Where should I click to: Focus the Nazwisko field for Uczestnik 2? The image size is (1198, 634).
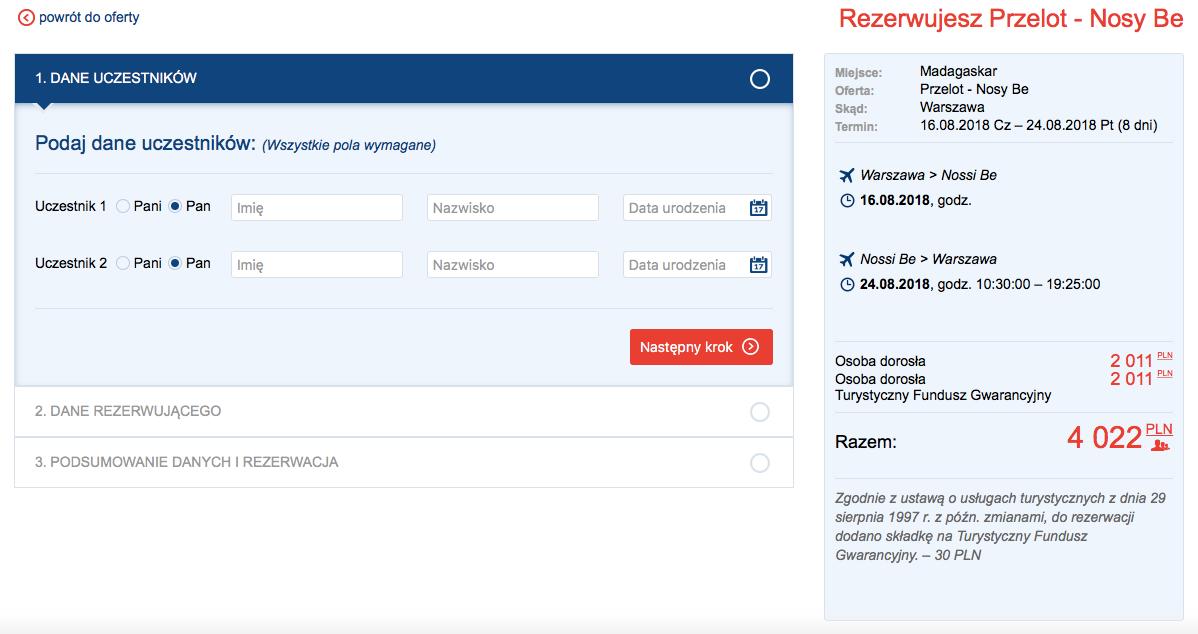513,265
